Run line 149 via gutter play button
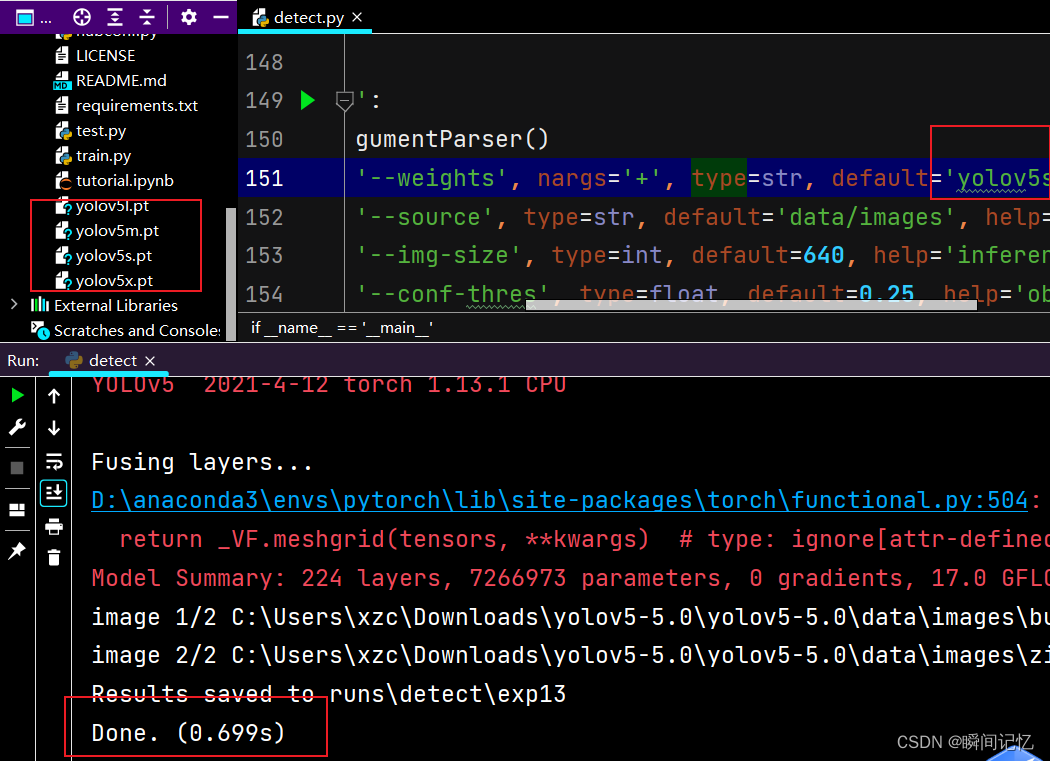1050x761 pixels. pos(307,100)
